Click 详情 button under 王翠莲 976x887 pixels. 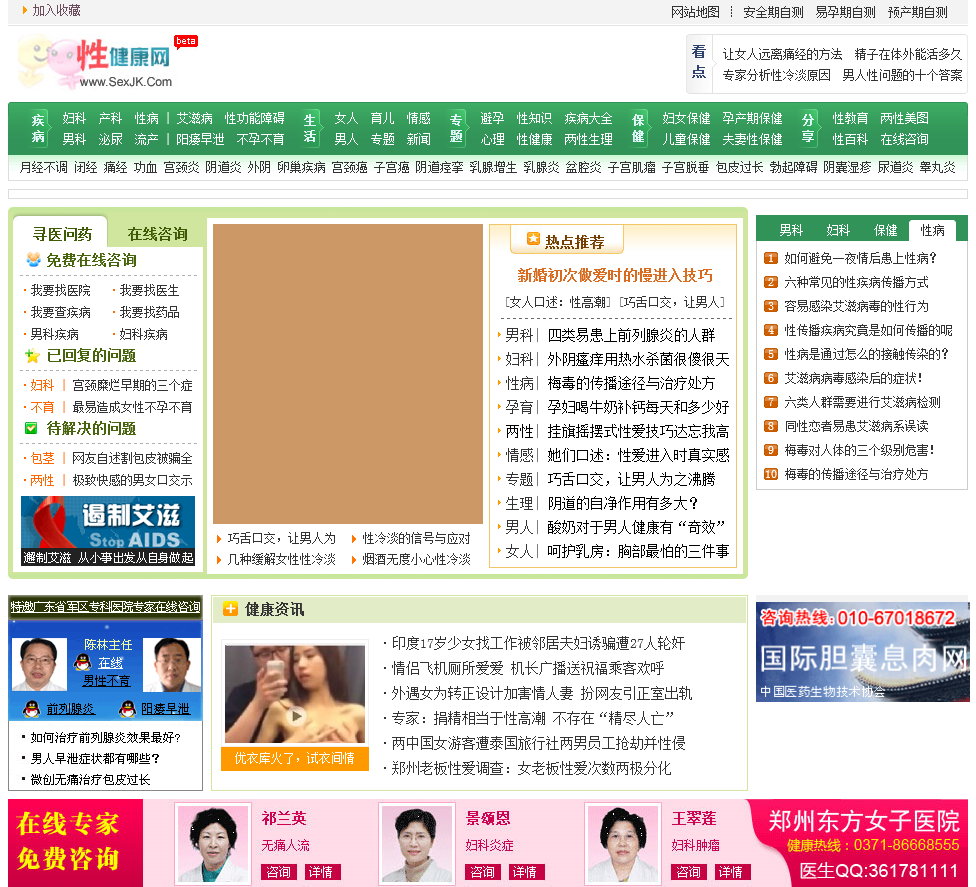[x=731, y=872]
